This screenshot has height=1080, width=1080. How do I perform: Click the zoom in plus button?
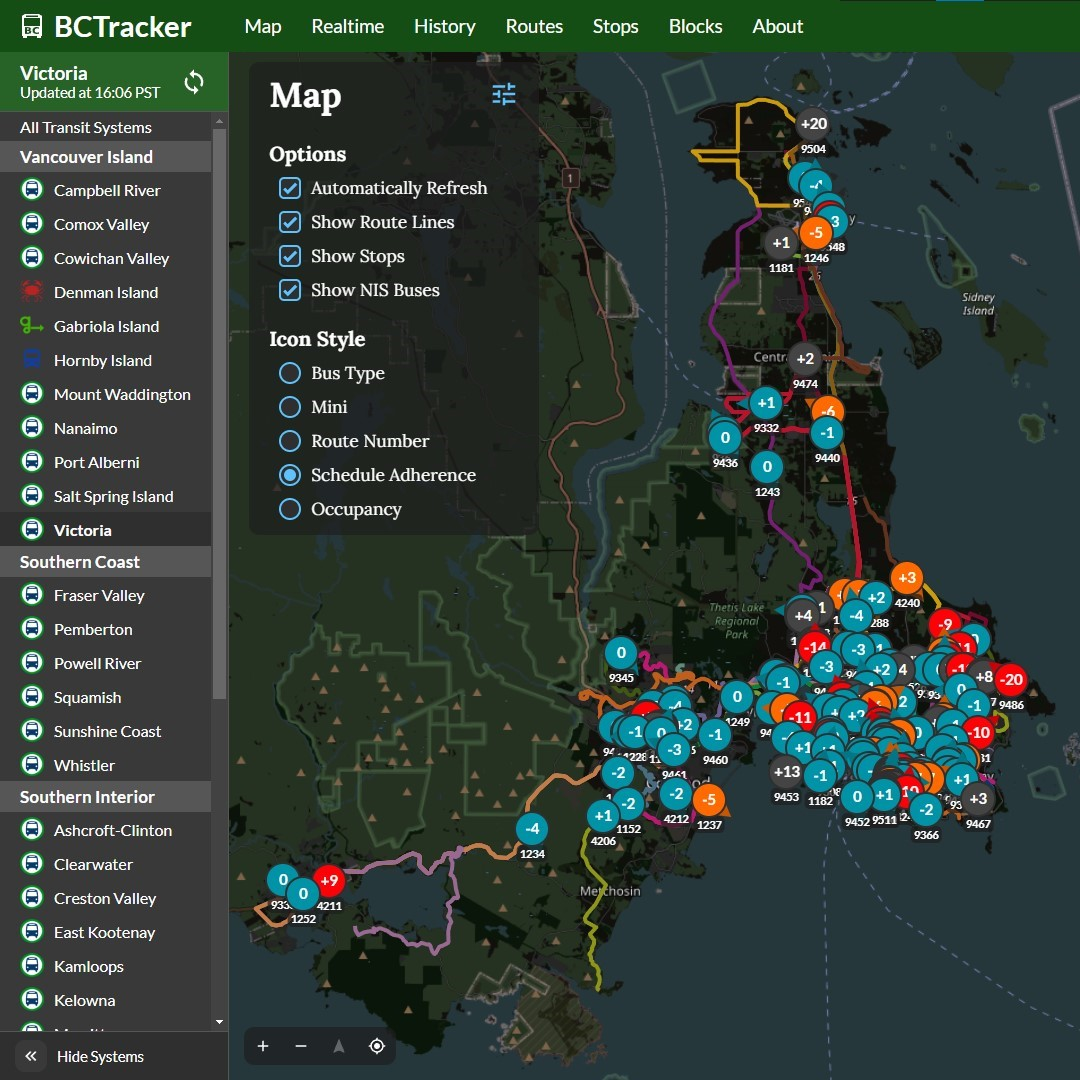[263, 1046]
